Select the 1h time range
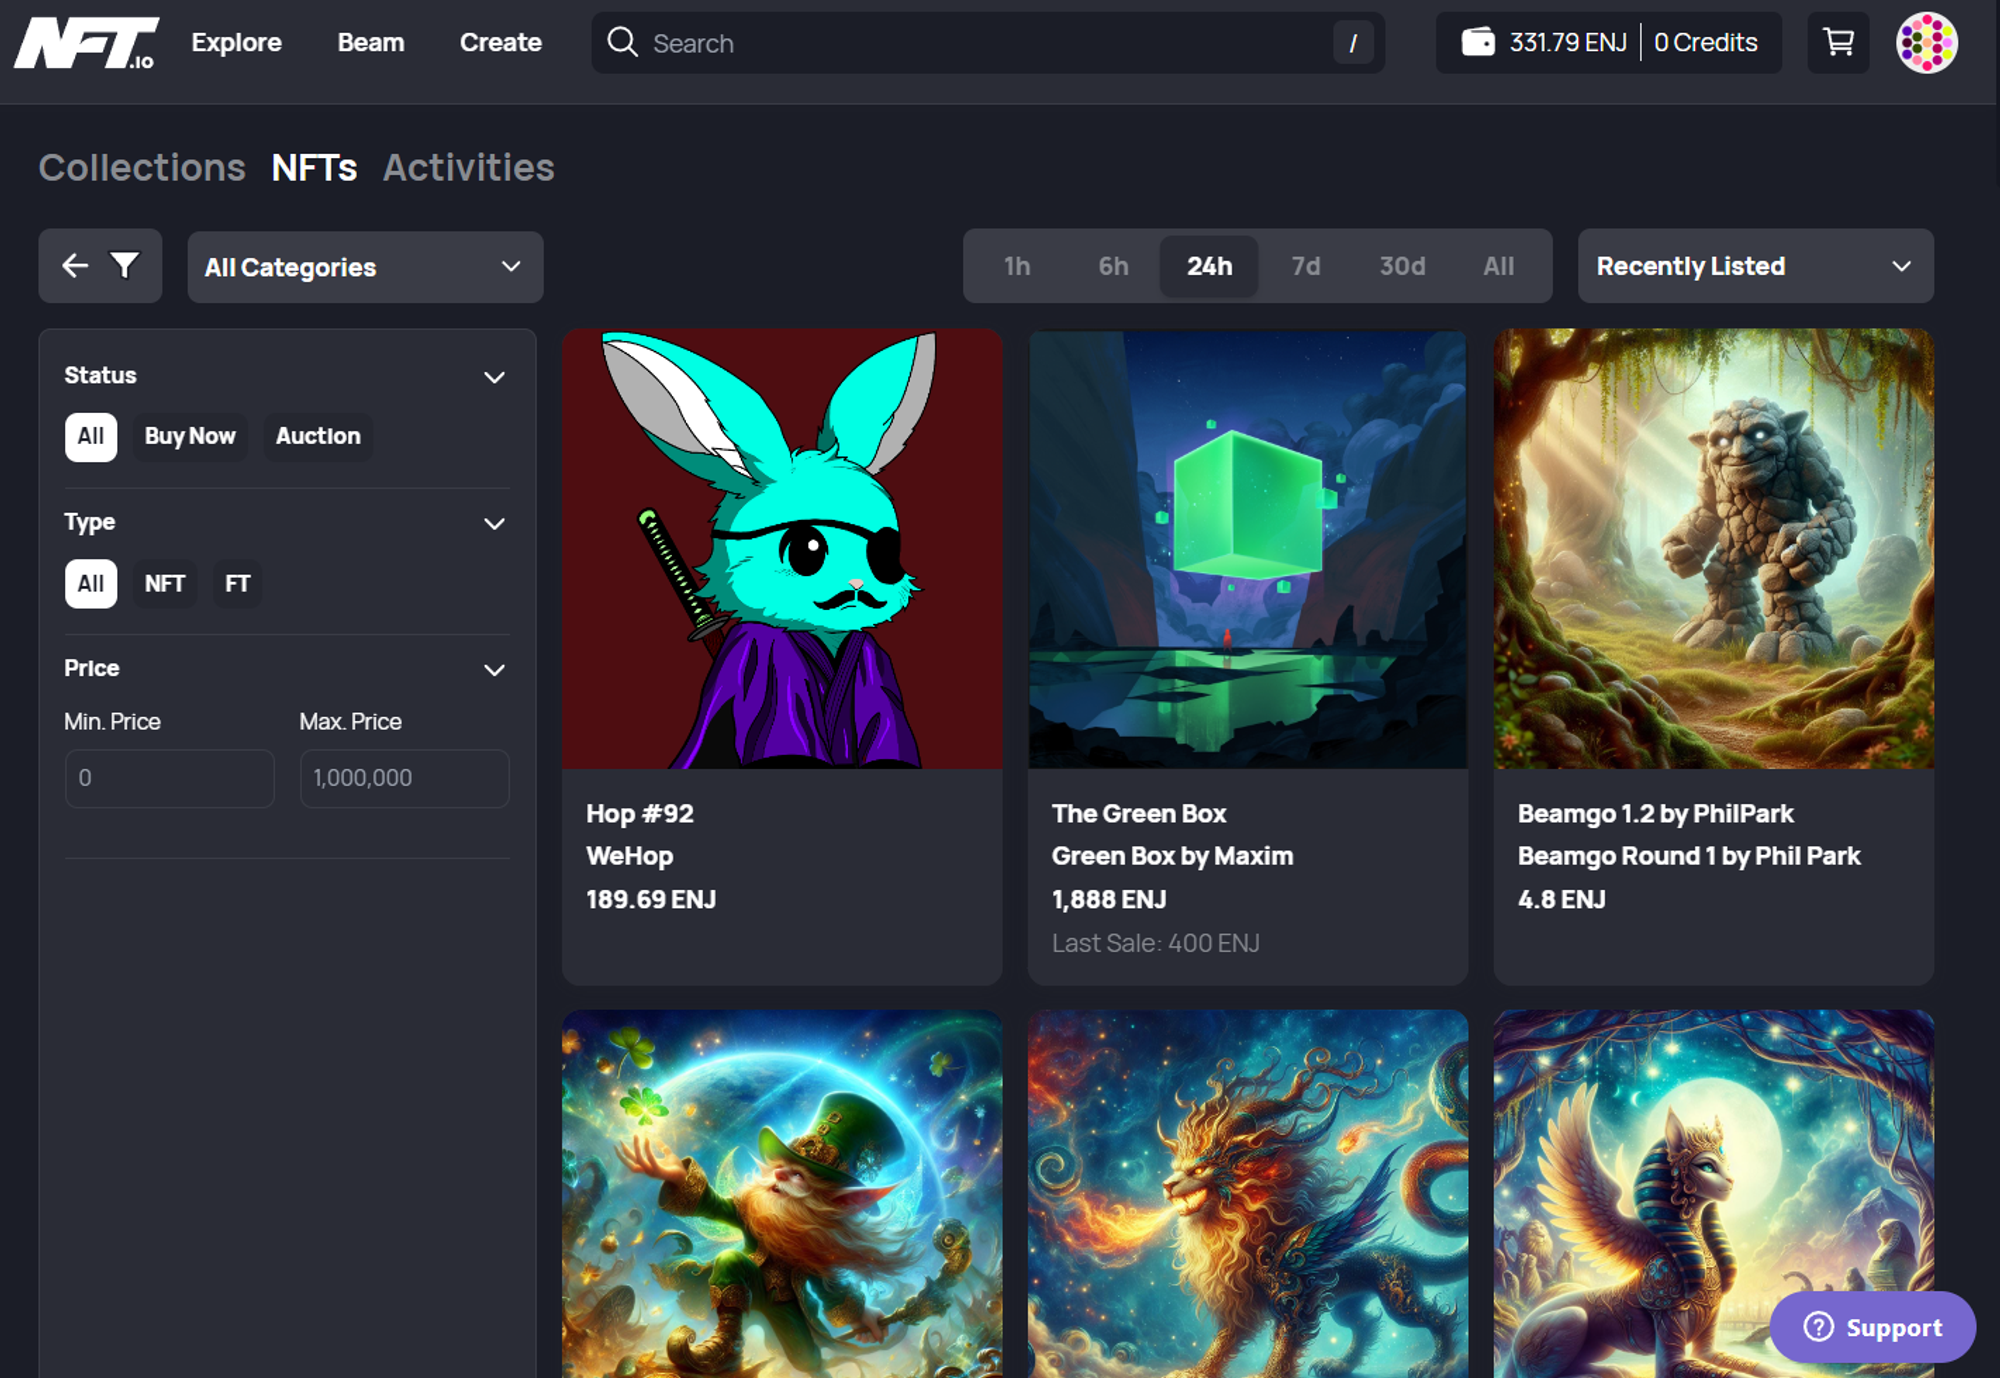This screenshot has width=2000, height=1378. pos(1017,266)
